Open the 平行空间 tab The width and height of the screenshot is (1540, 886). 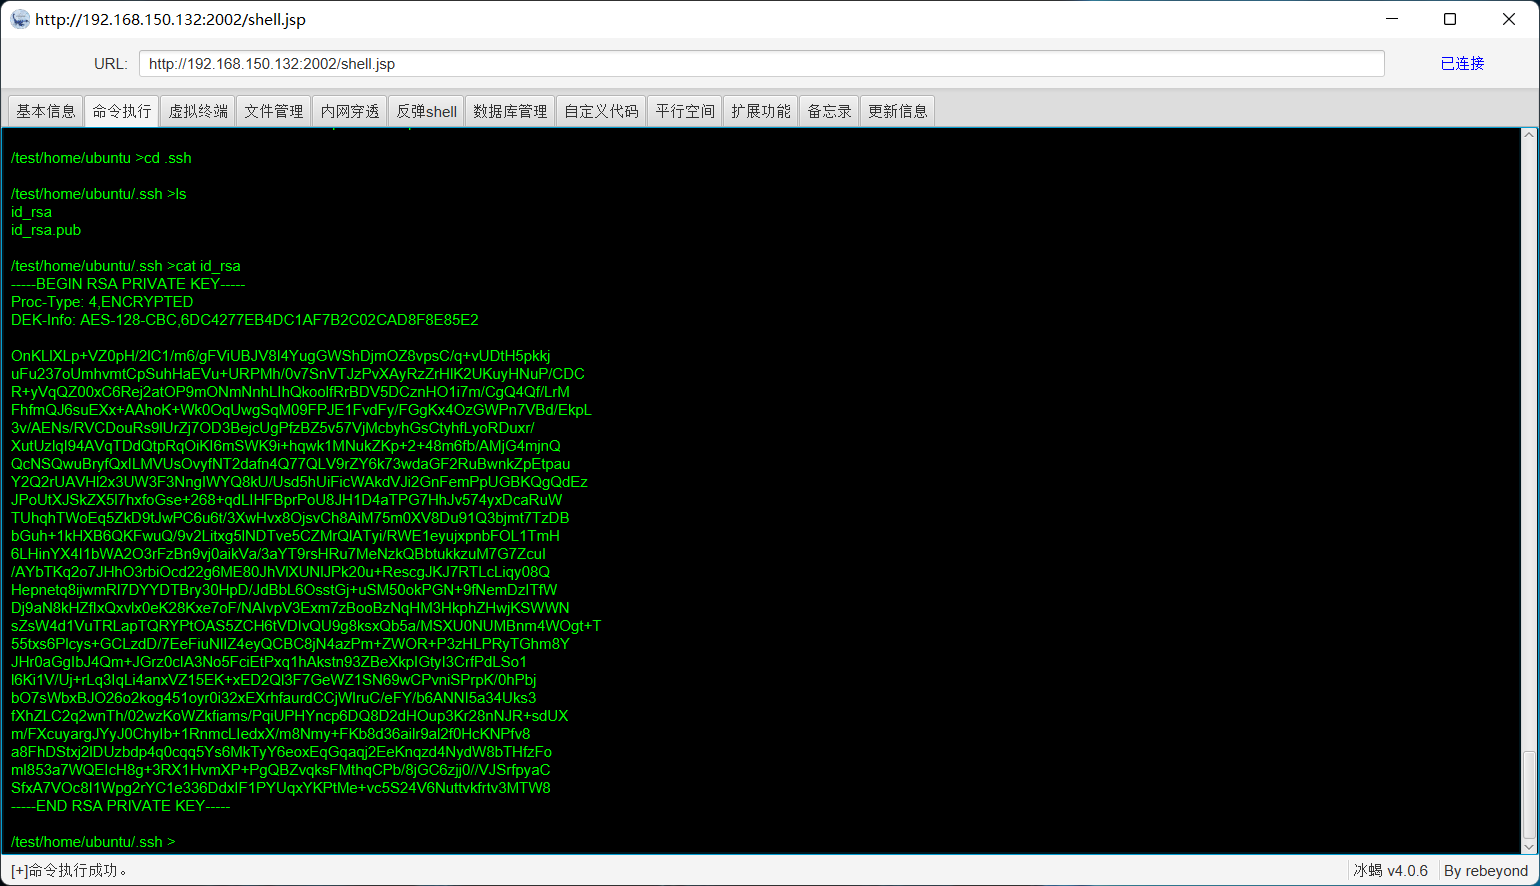pyautogui.click(x=685, y=111)
